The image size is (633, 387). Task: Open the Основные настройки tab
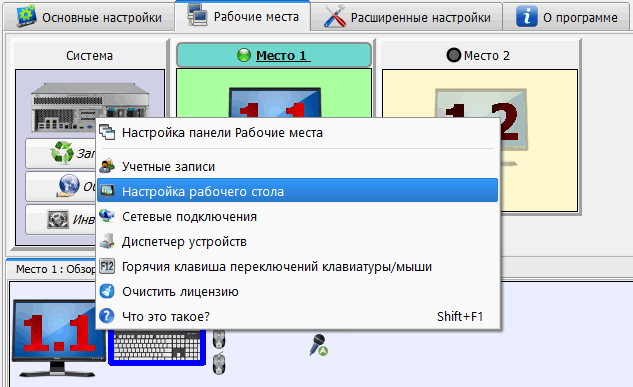pos(89,17)
